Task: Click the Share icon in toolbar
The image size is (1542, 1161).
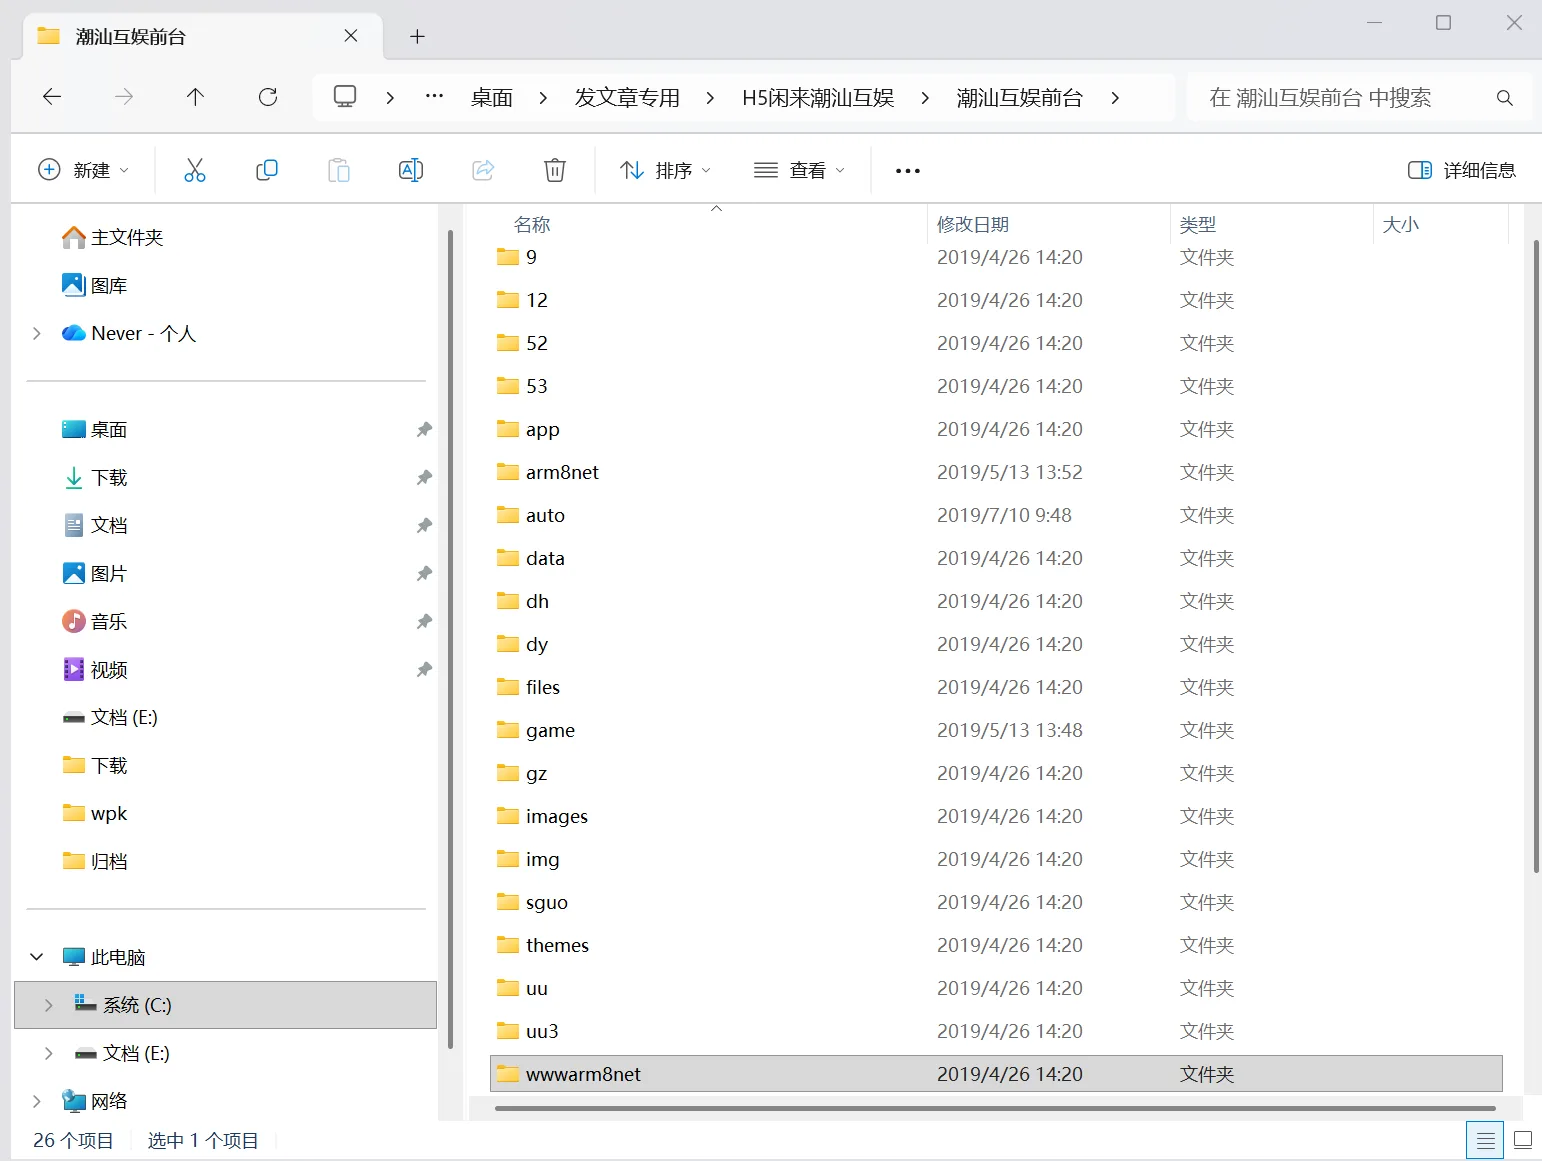Action: [483, 170]
